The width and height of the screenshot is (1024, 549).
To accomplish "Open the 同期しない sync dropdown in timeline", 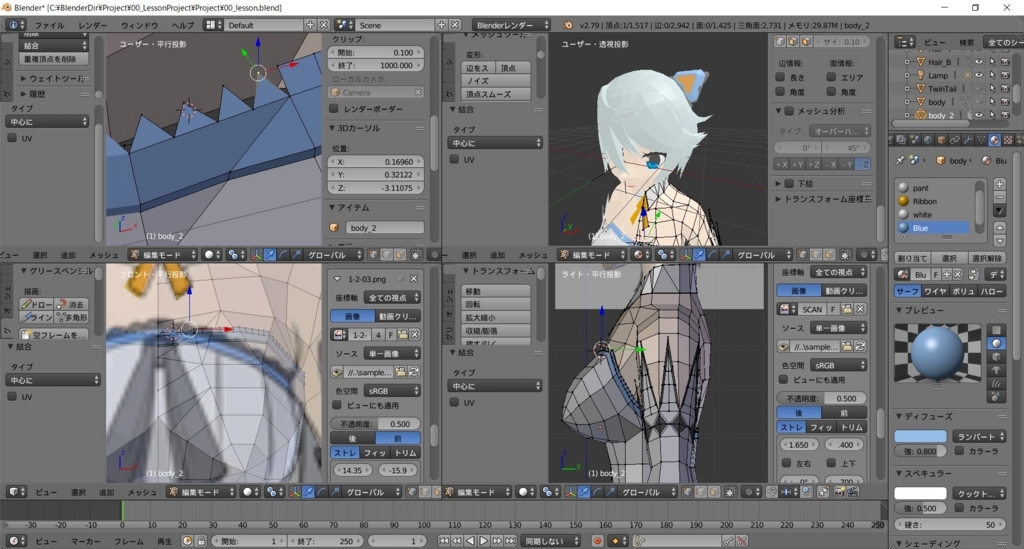I will [551, 541].
